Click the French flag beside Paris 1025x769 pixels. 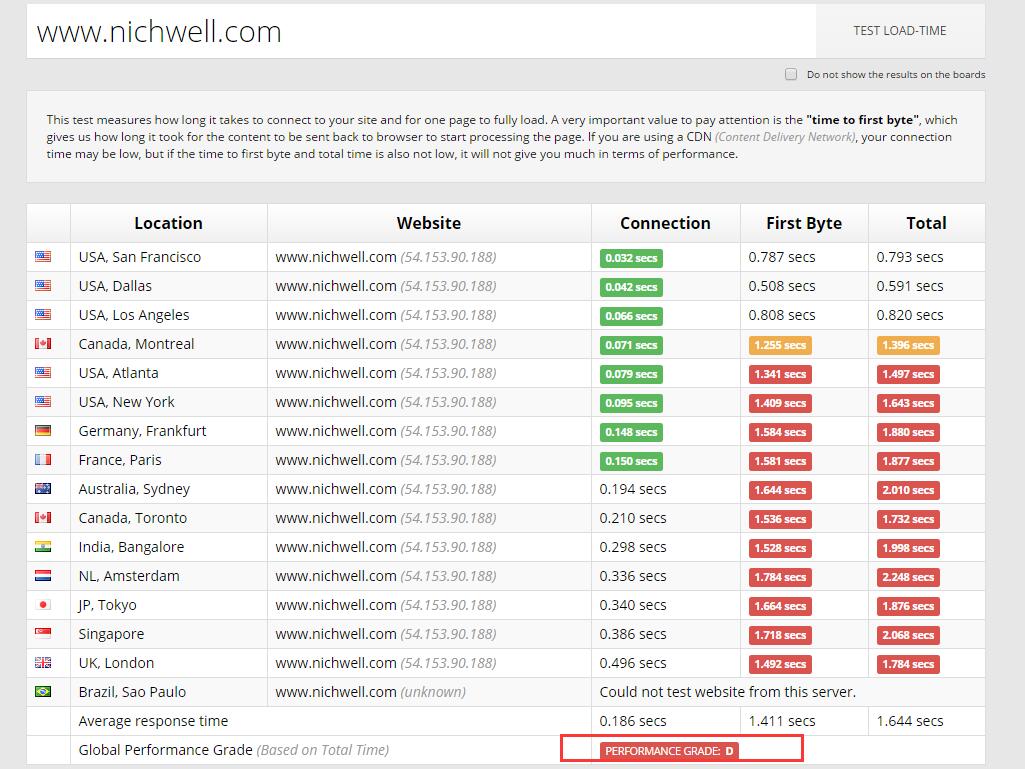43,459
